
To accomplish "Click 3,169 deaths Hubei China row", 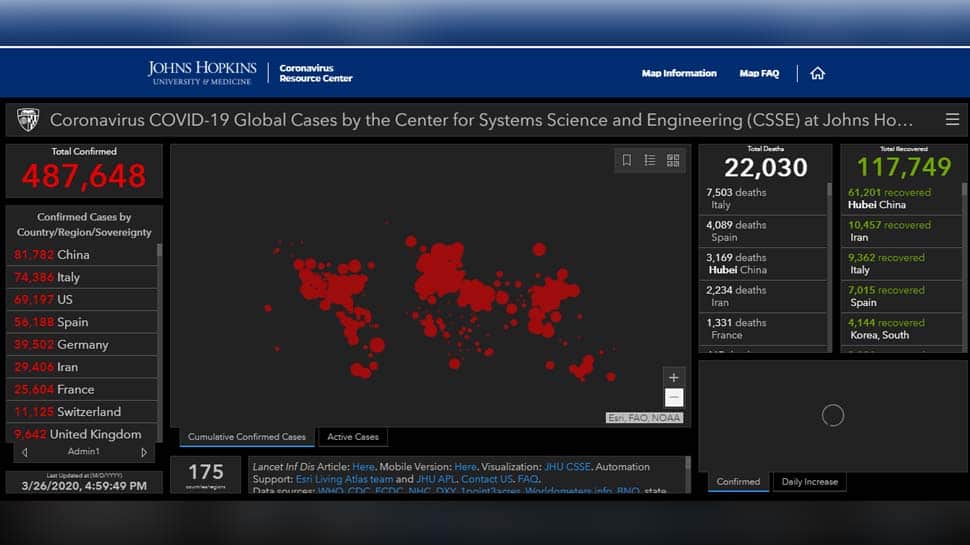I will [x=763, y=264].
